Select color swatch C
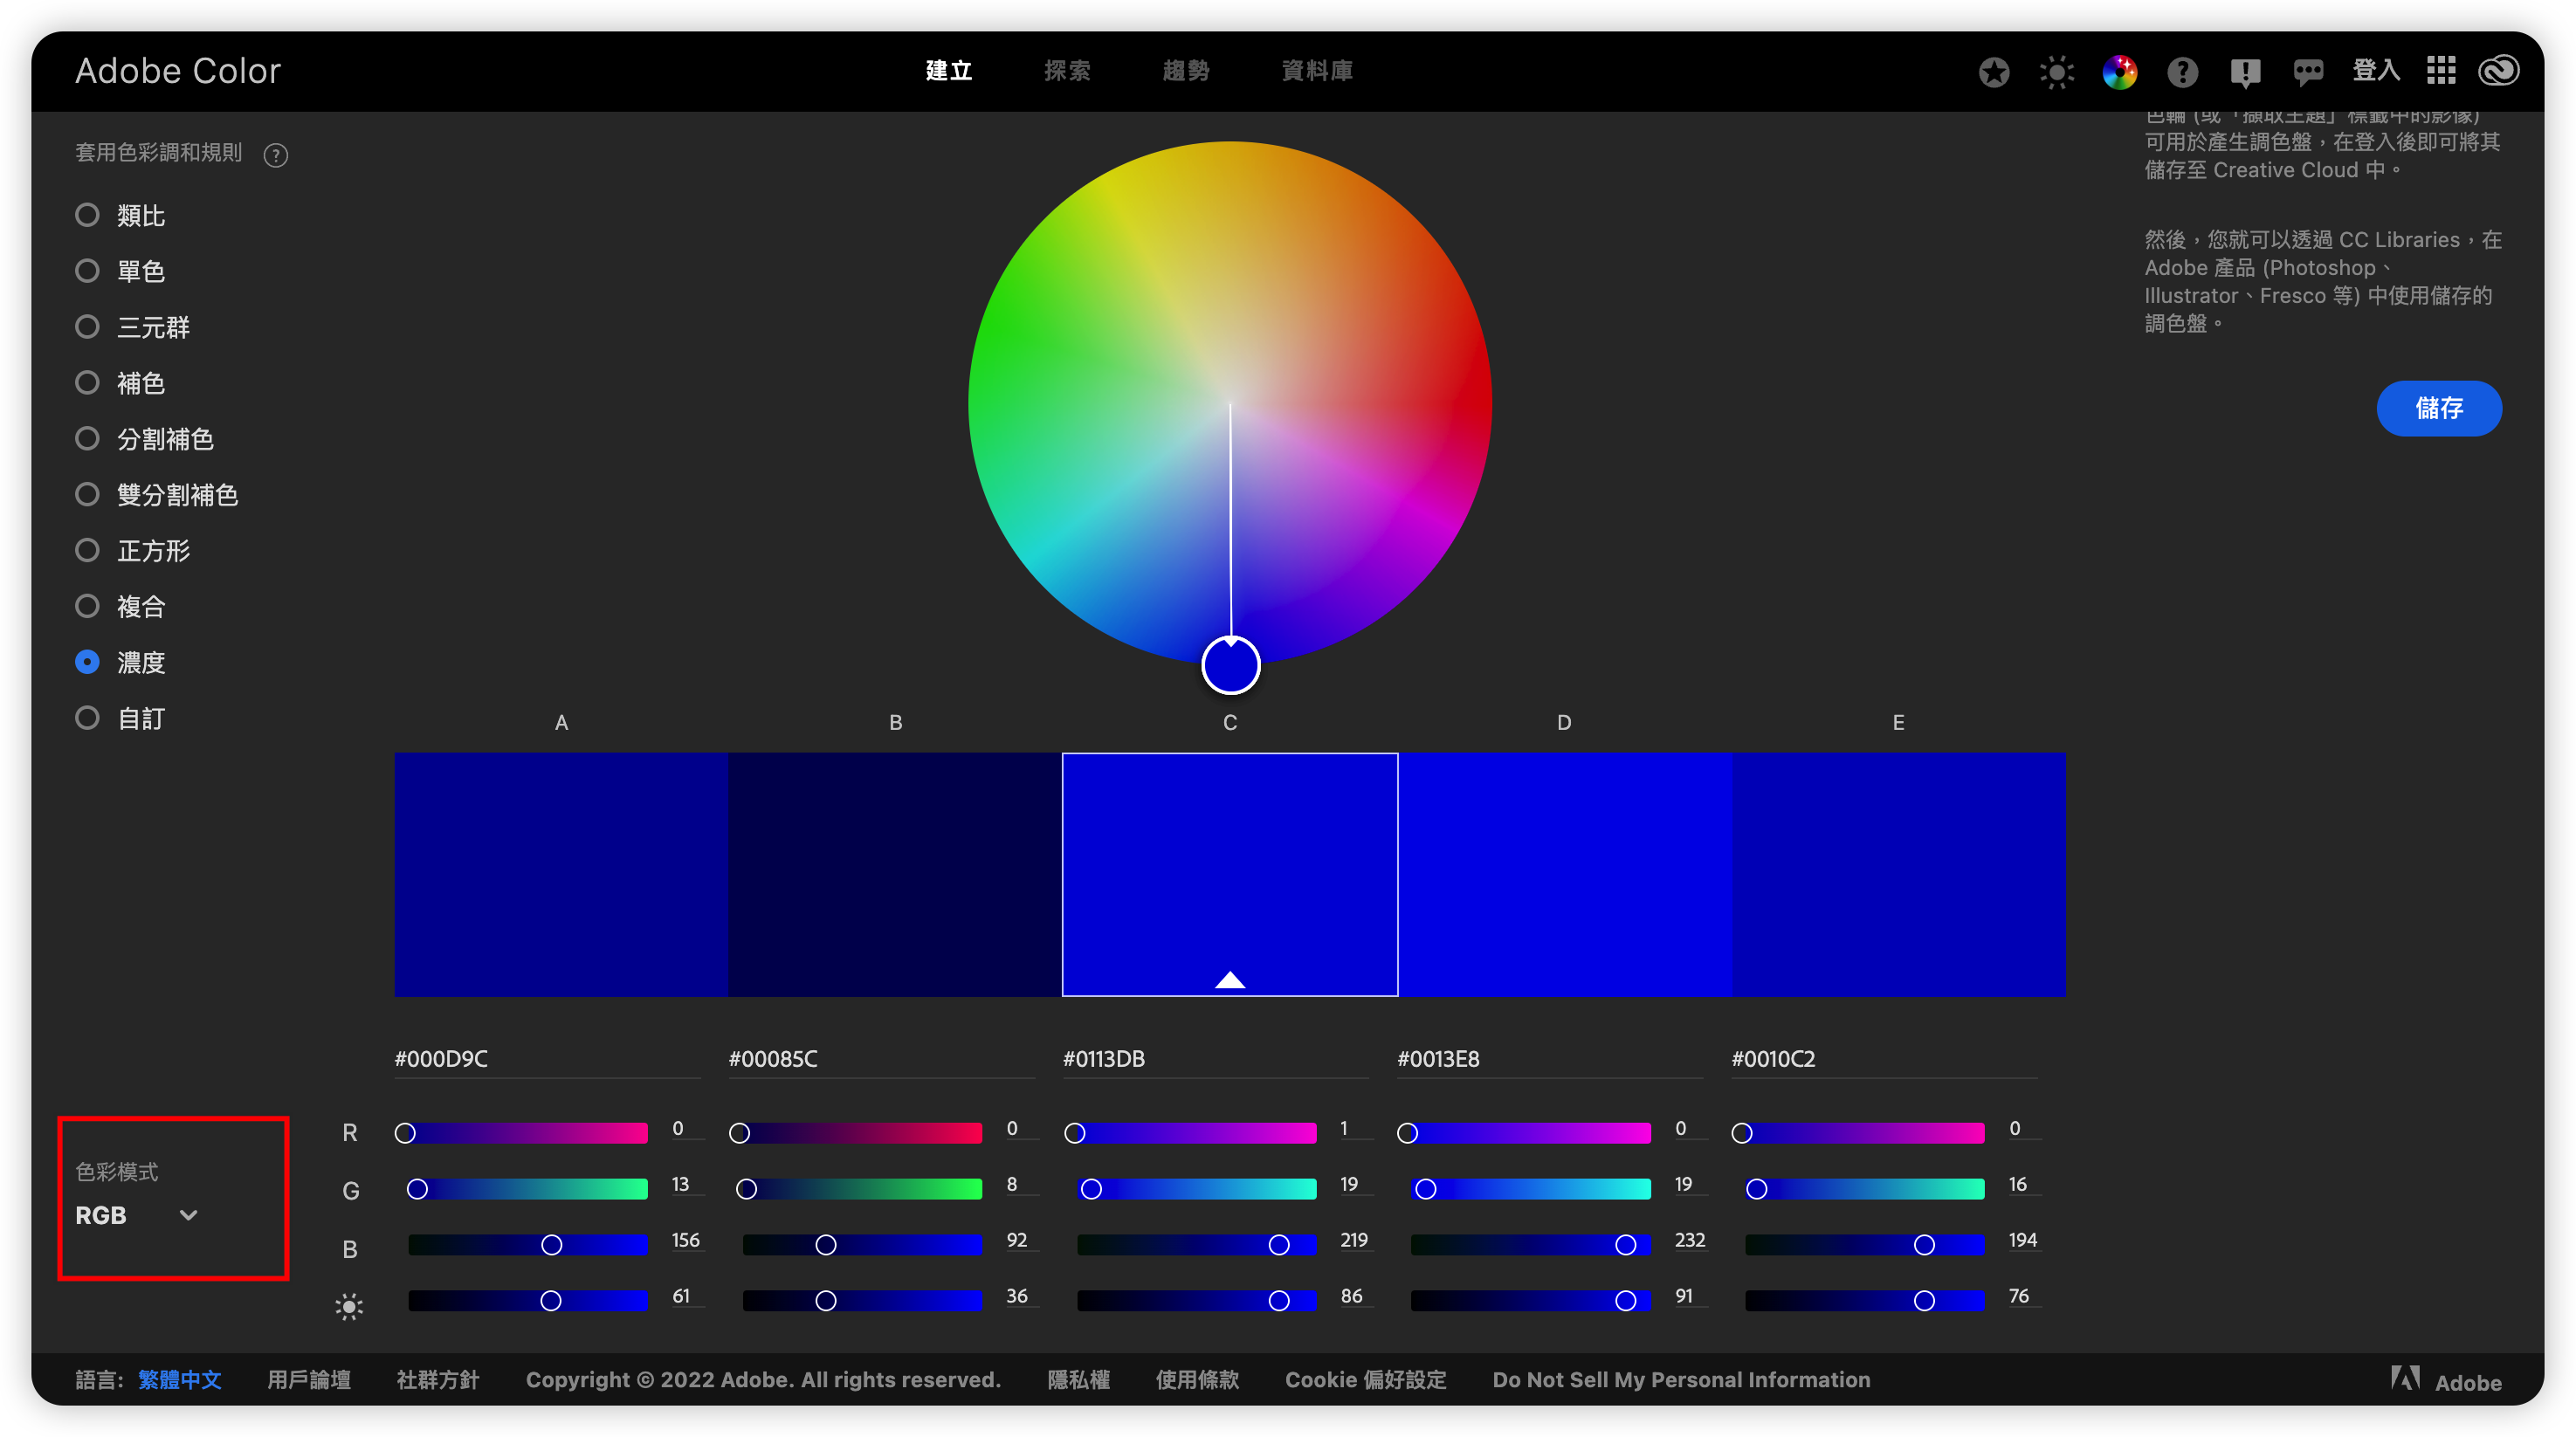2576x1437 pixels. [1230, 874]
